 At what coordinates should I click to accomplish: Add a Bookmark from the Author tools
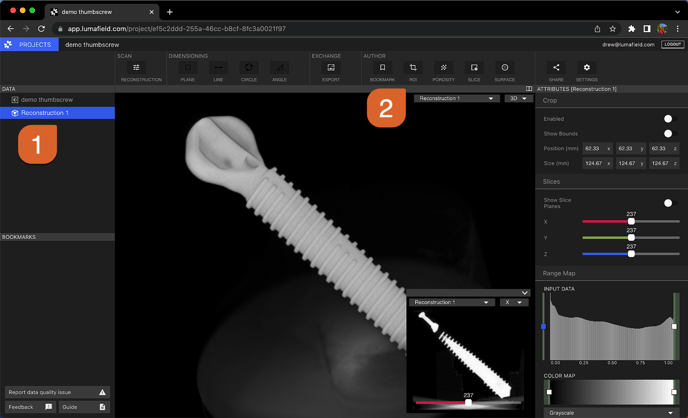[x=382, y=70]
